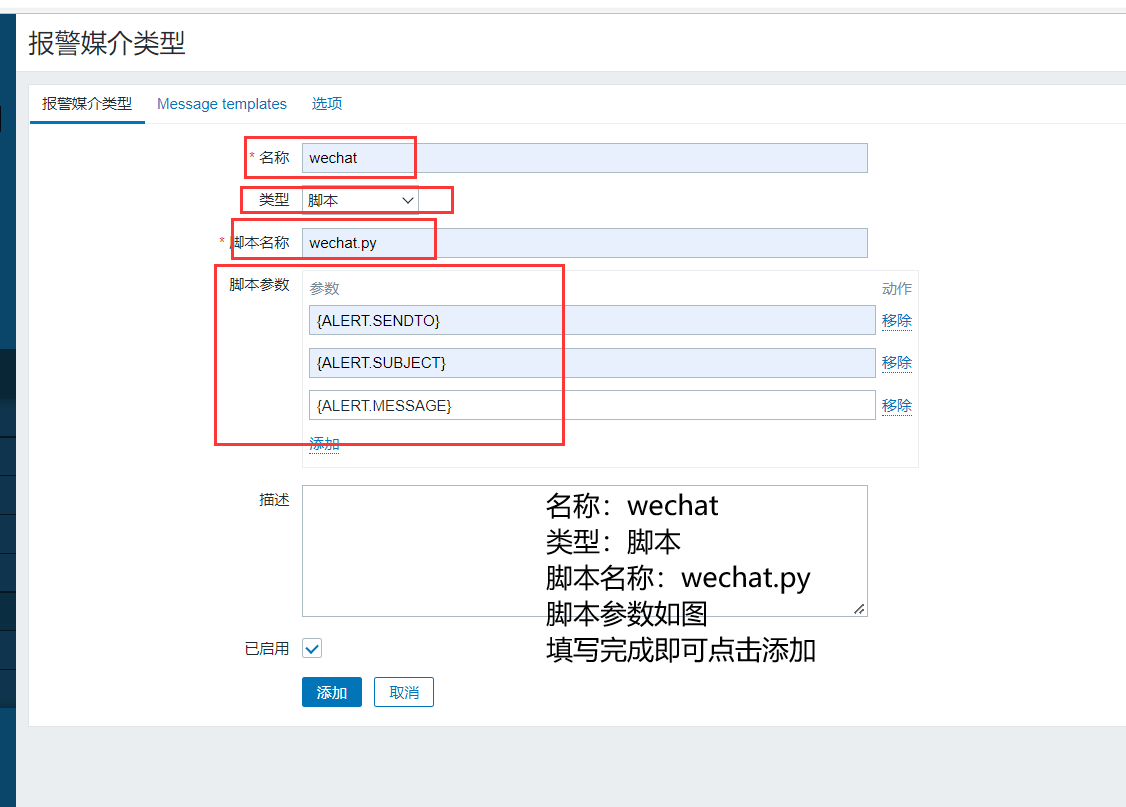The width and height of the screenshot is (1126, 807).
Task: Click the {ALERT.SUBJECT} parameter field
Action: coord(592,363)
